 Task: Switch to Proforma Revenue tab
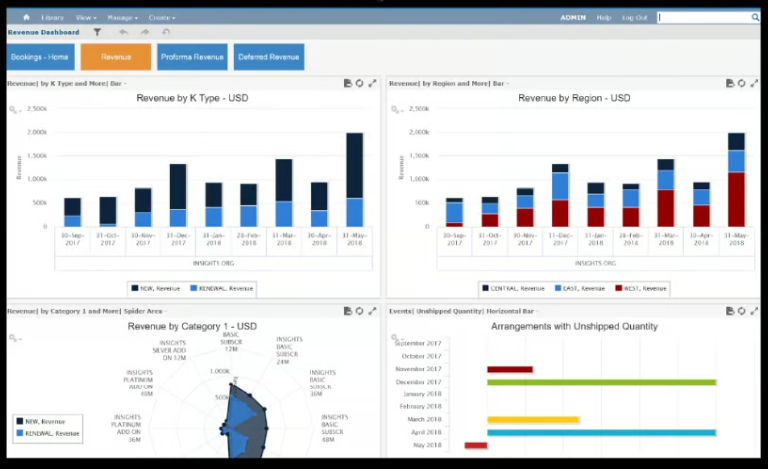tap(192, 57)
